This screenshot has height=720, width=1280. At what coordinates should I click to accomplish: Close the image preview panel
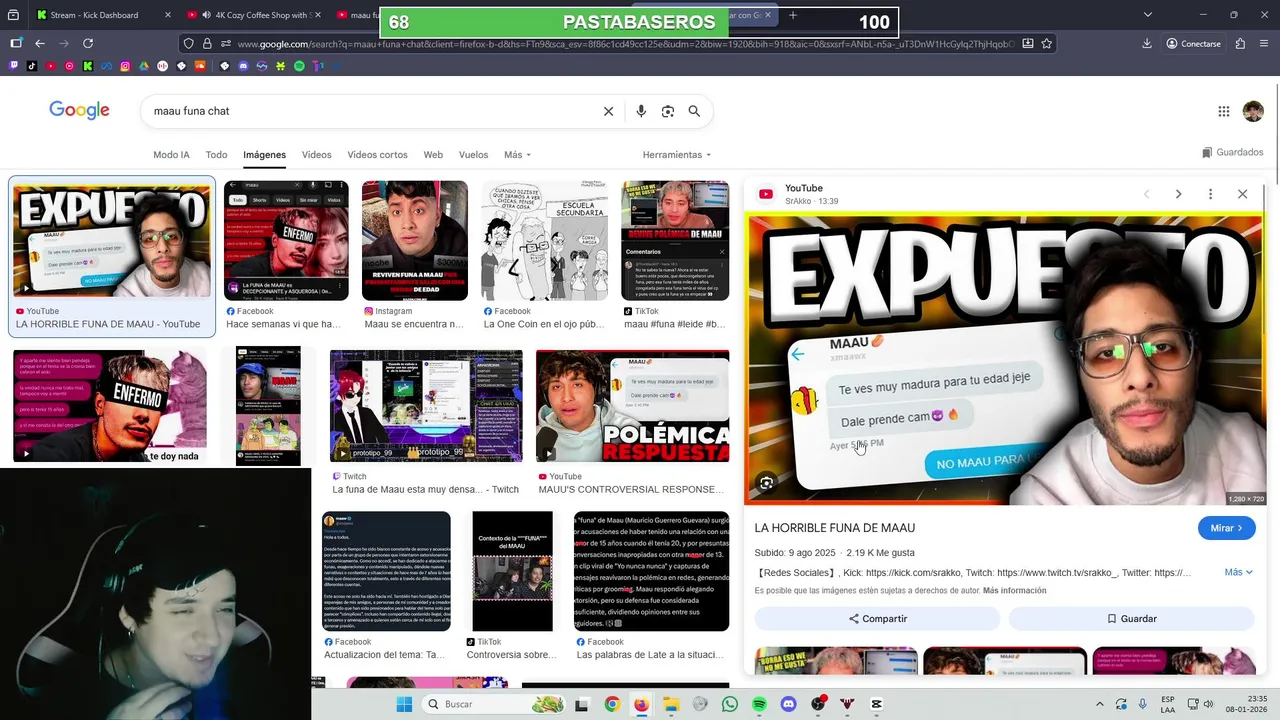[1242, 194]
